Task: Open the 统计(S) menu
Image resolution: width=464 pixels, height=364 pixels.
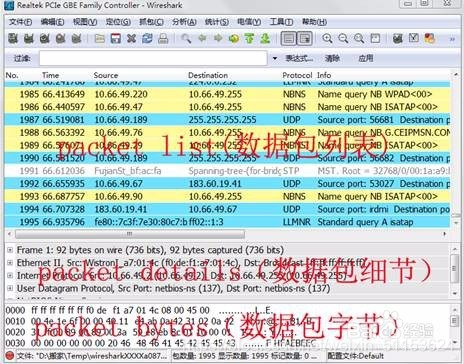Action: [217, 22]
